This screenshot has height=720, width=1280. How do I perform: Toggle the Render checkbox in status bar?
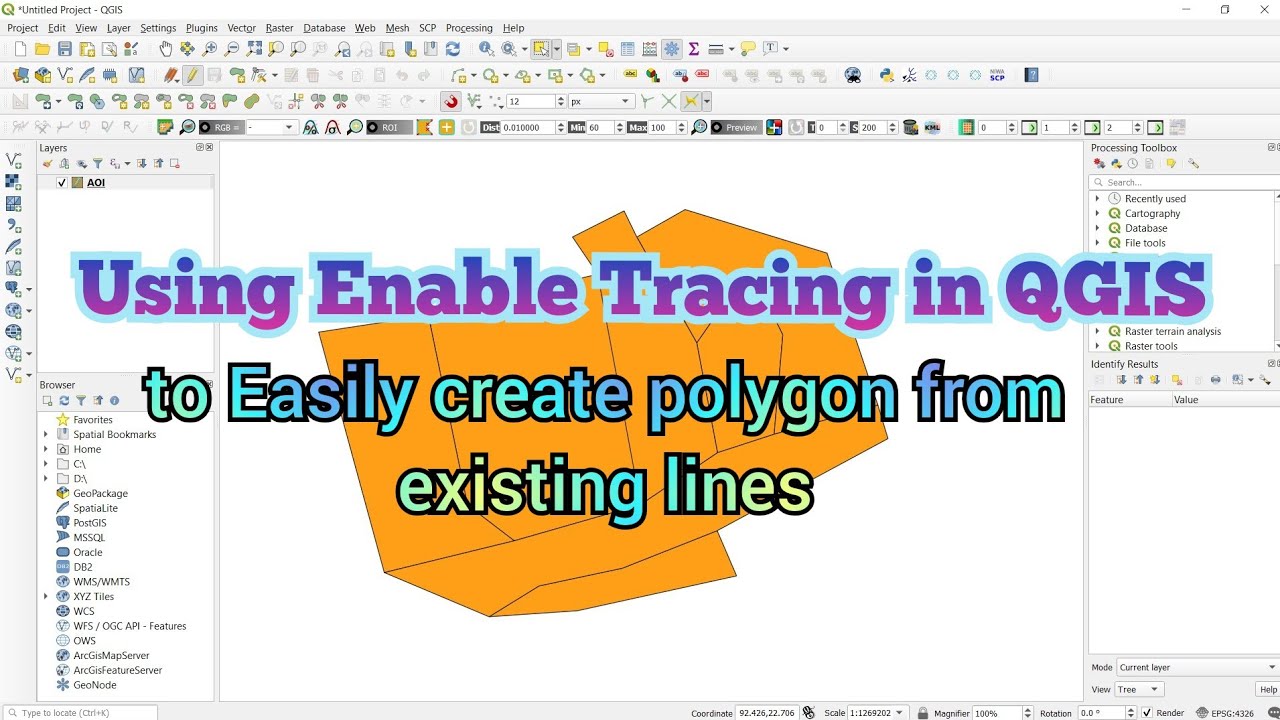[1146, 713]
